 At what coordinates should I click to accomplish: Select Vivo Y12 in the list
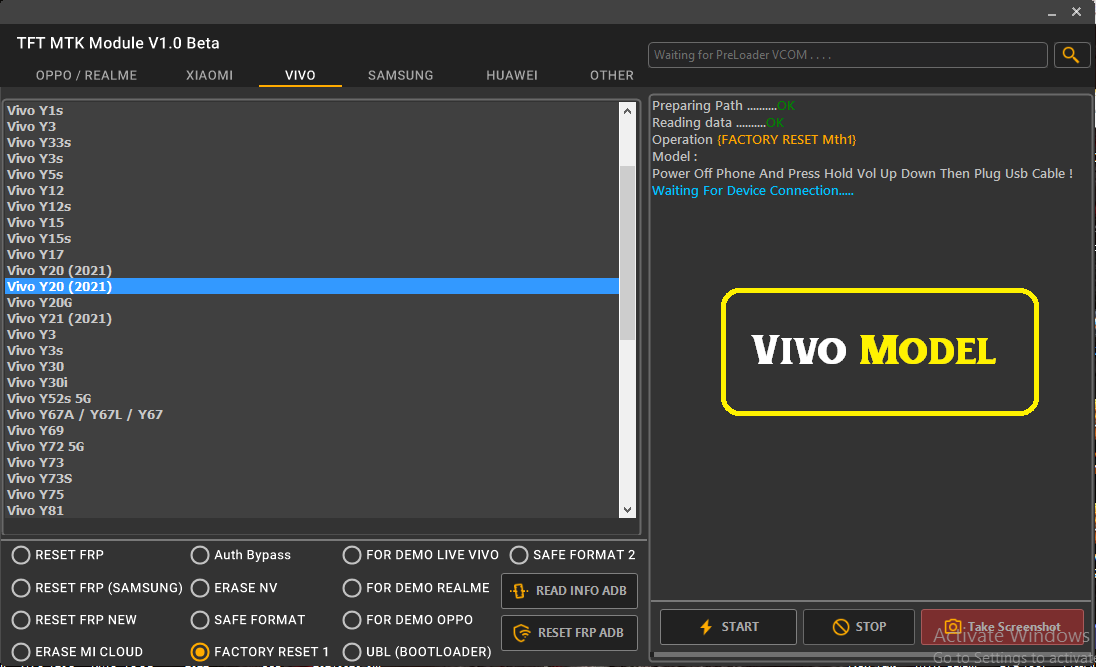tap(312, 191)
